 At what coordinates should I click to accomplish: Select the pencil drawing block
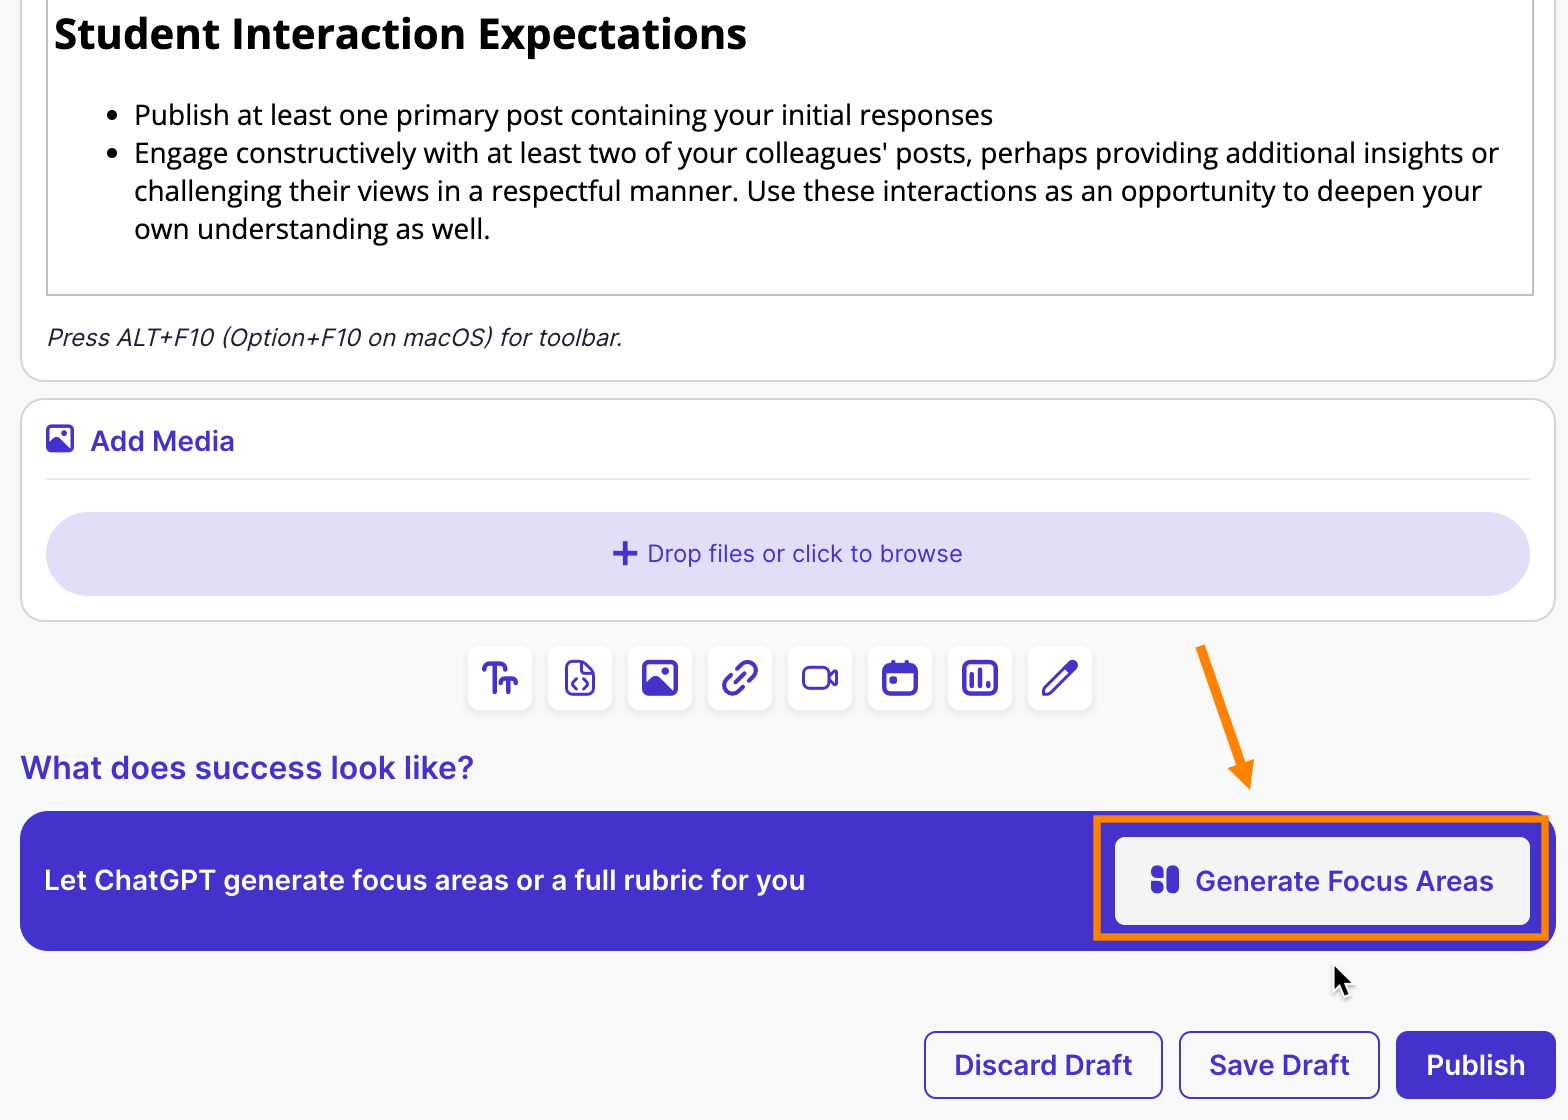click(x=1060, y=678)
